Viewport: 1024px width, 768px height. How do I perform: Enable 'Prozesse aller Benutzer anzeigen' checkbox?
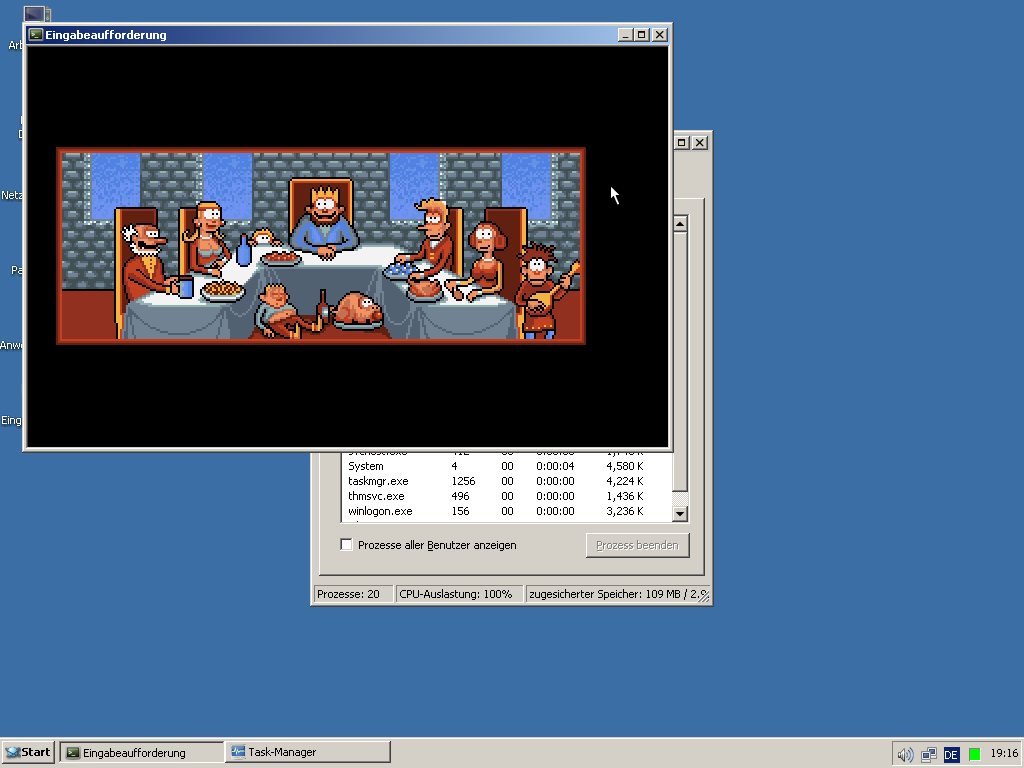pos(346,545)
